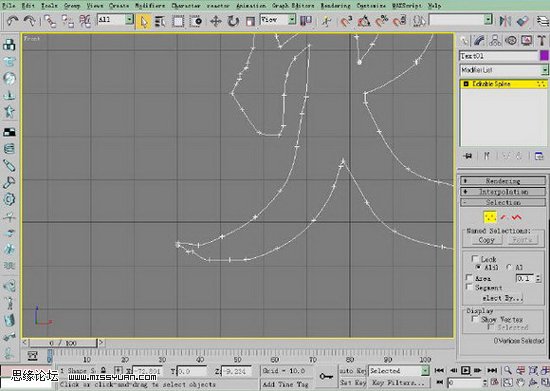This screenshot has width=550, height=391.
Task: Open the File menu
Action: tap(9, 6)
